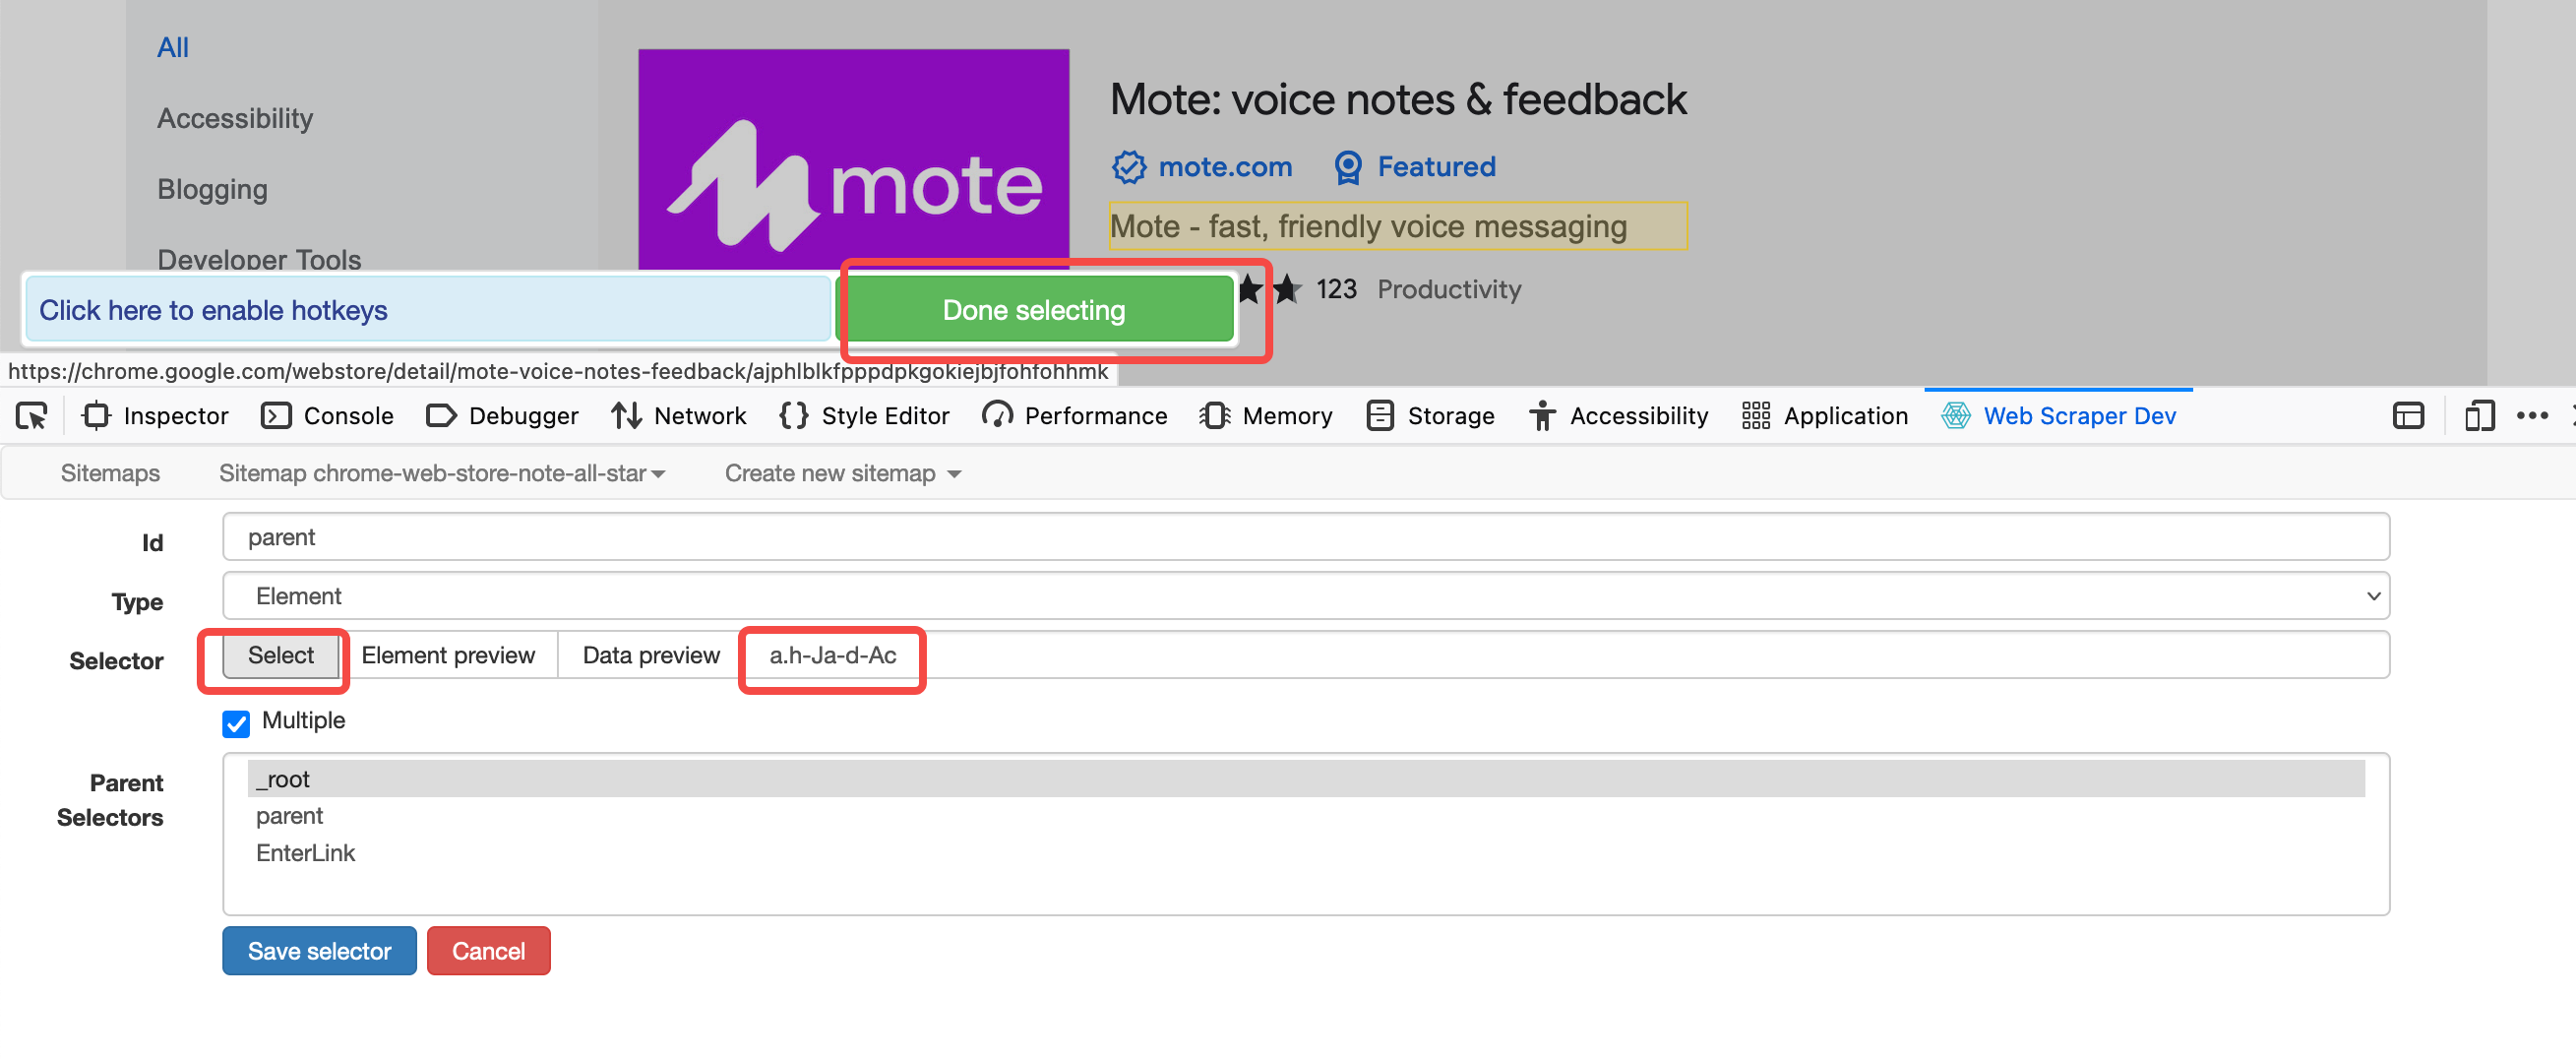2576x1059 pixels.
Task: Click the Storage database icon
Action: (1379, 415)
